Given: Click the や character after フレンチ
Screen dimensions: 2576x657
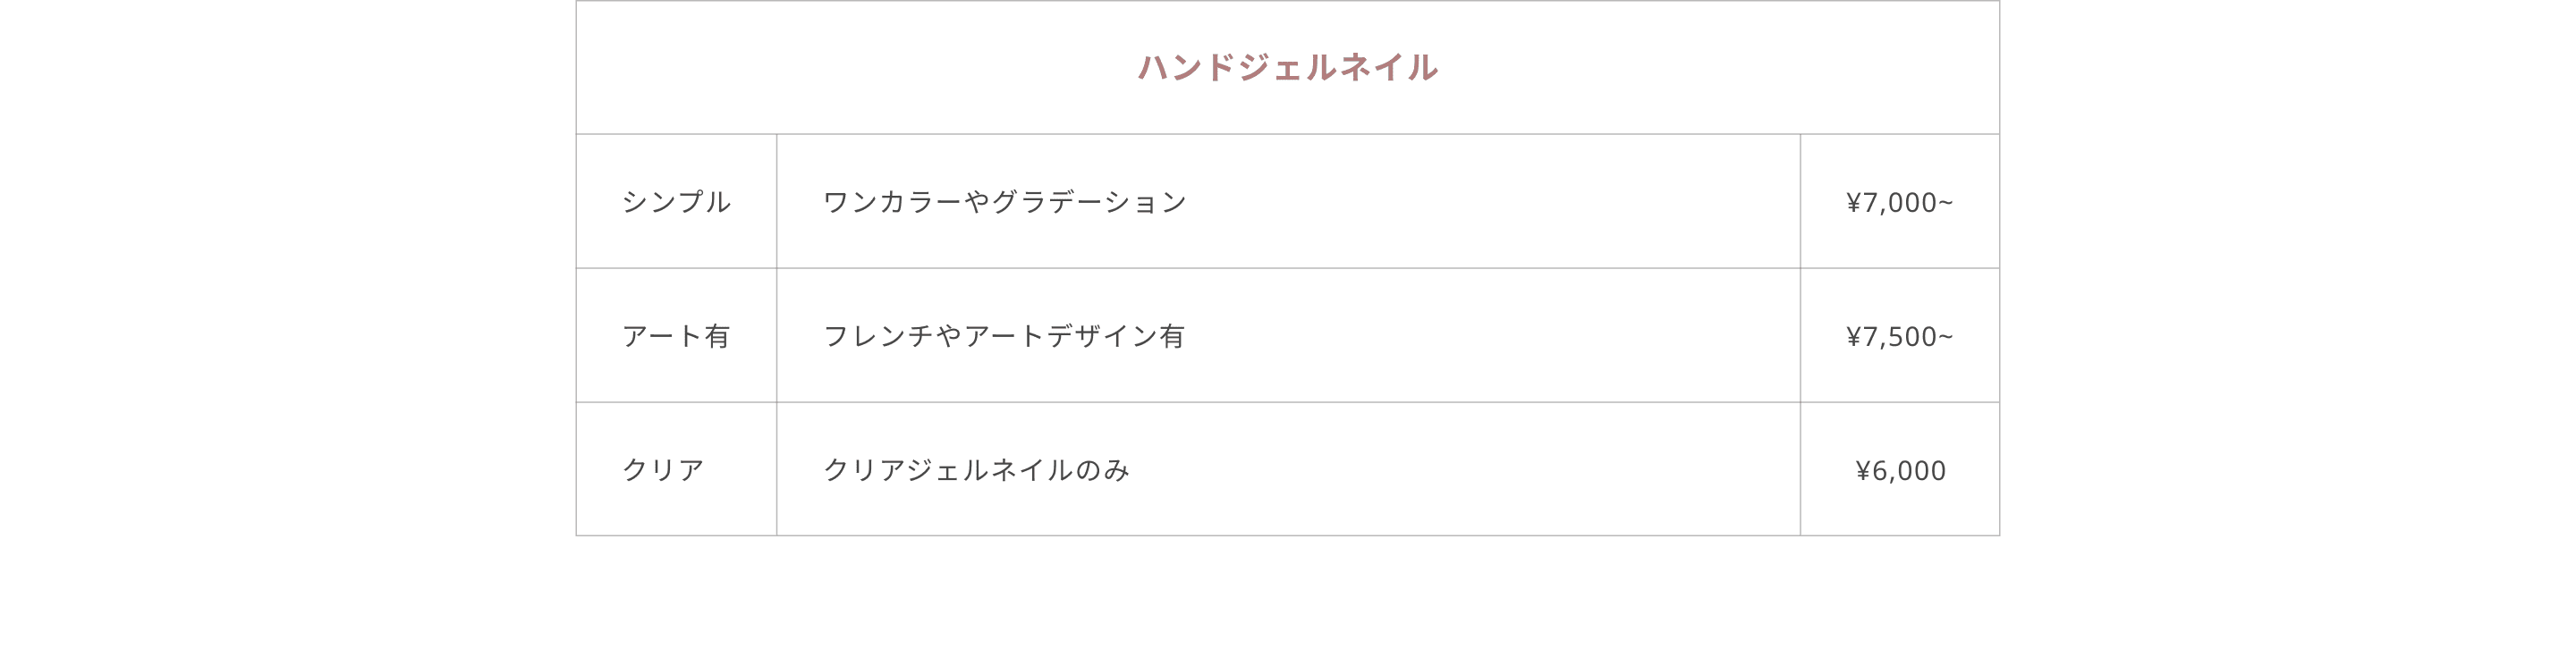Looking at the screenshot, I should click(x=949, y=336).
